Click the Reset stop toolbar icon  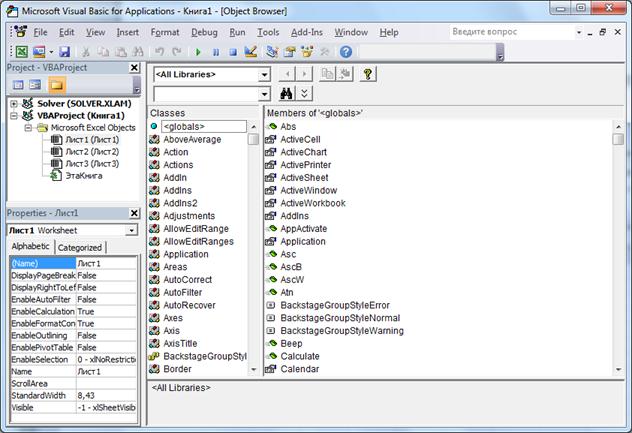233,52
